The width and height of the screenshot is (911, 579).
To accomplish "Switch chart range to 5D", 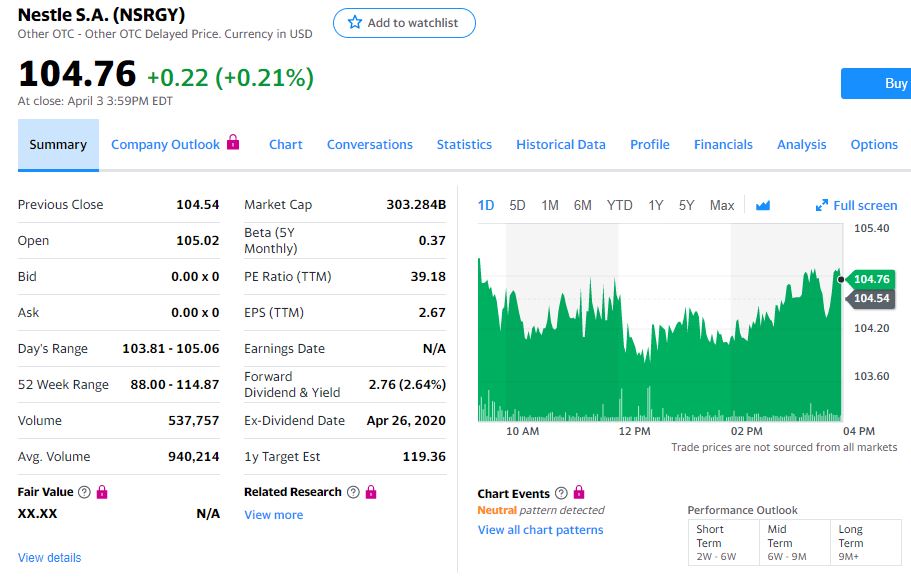I will pyautogui.click(x=517, y=205).
